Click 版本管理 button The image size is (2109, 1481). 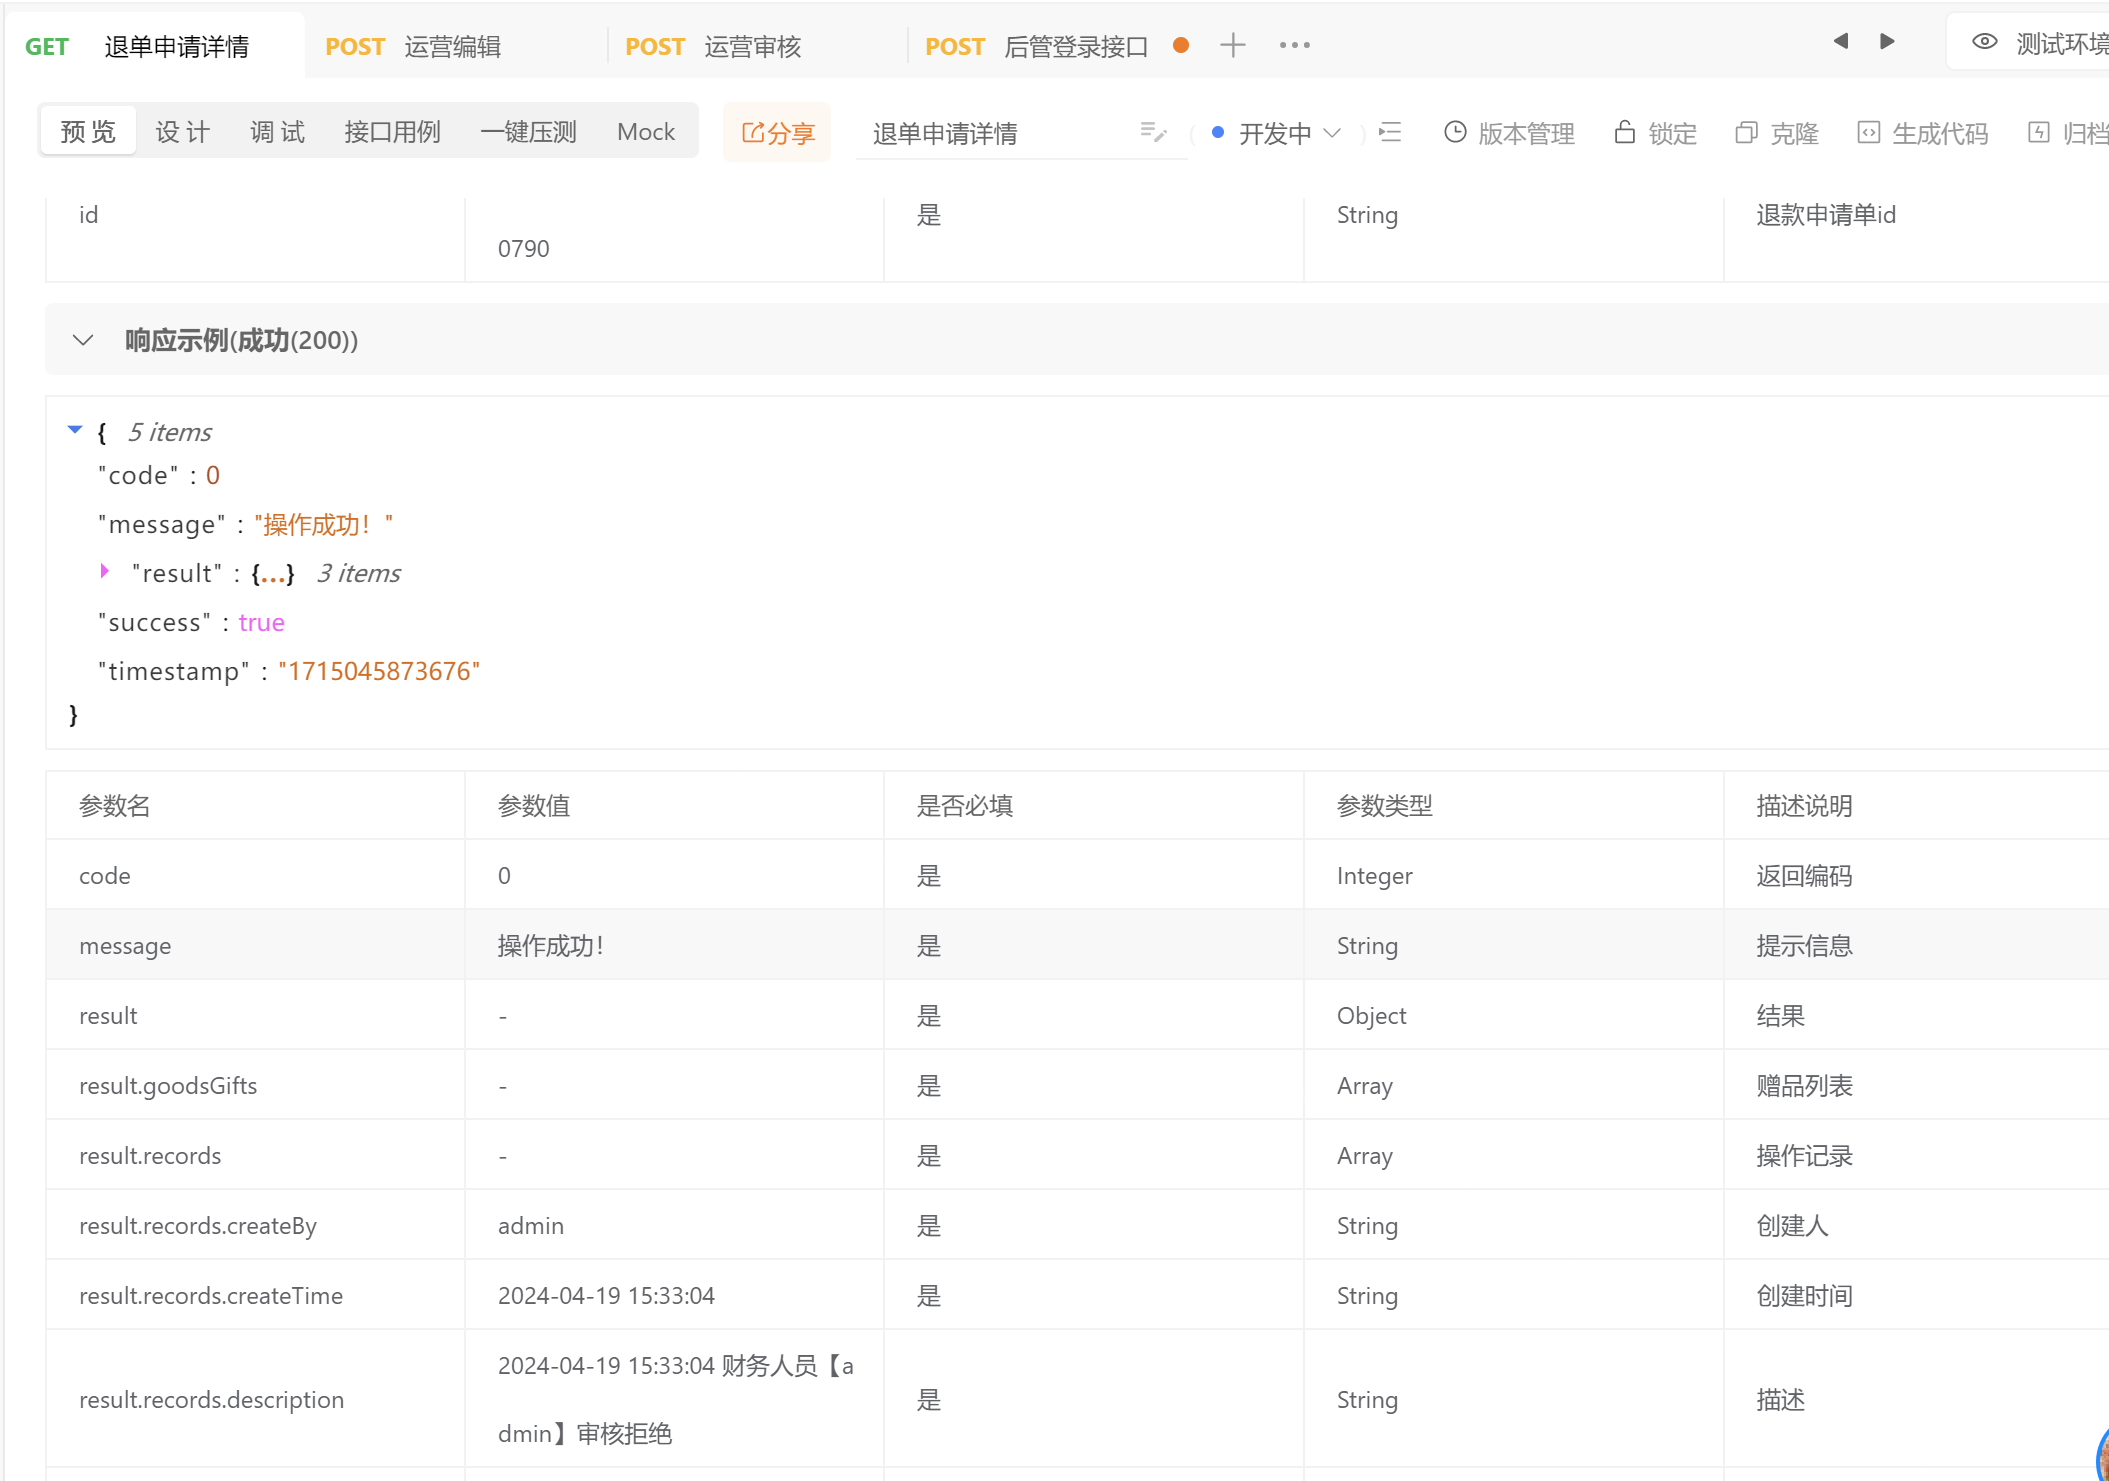click(1509, 132)
